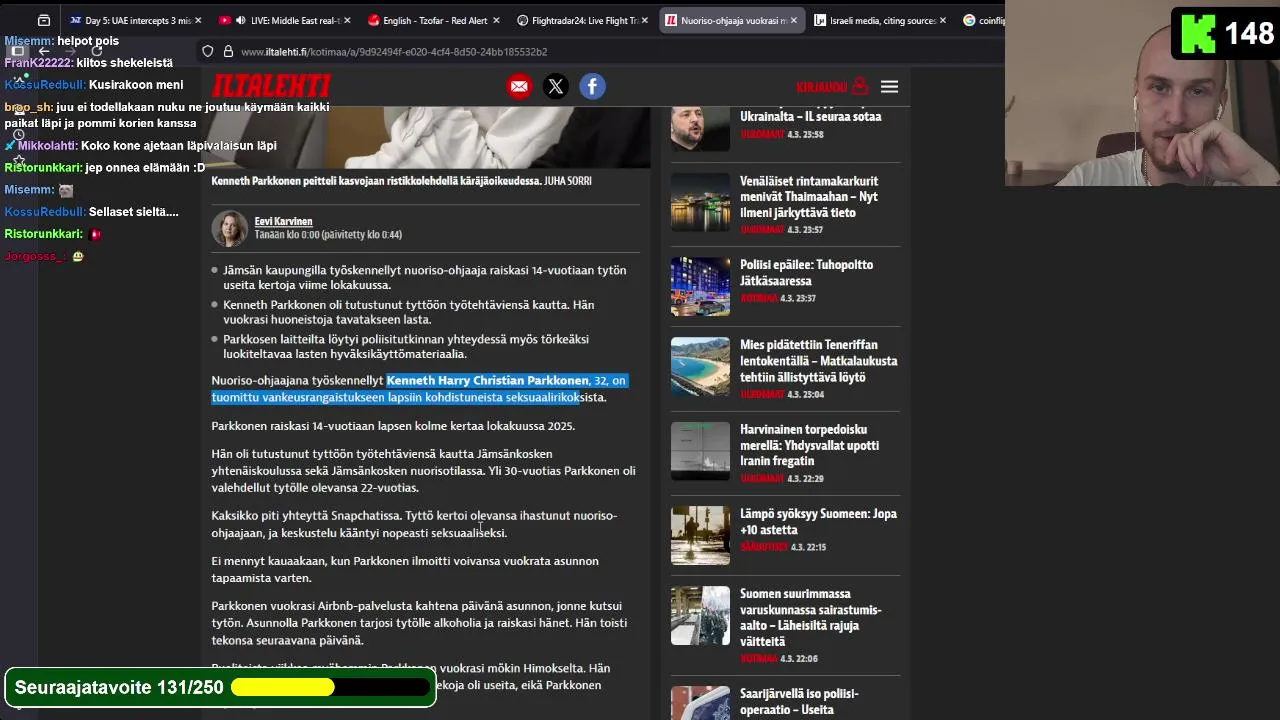Click chat username KossuRedbull 'Kusirakoon meni'

point(44,85)
